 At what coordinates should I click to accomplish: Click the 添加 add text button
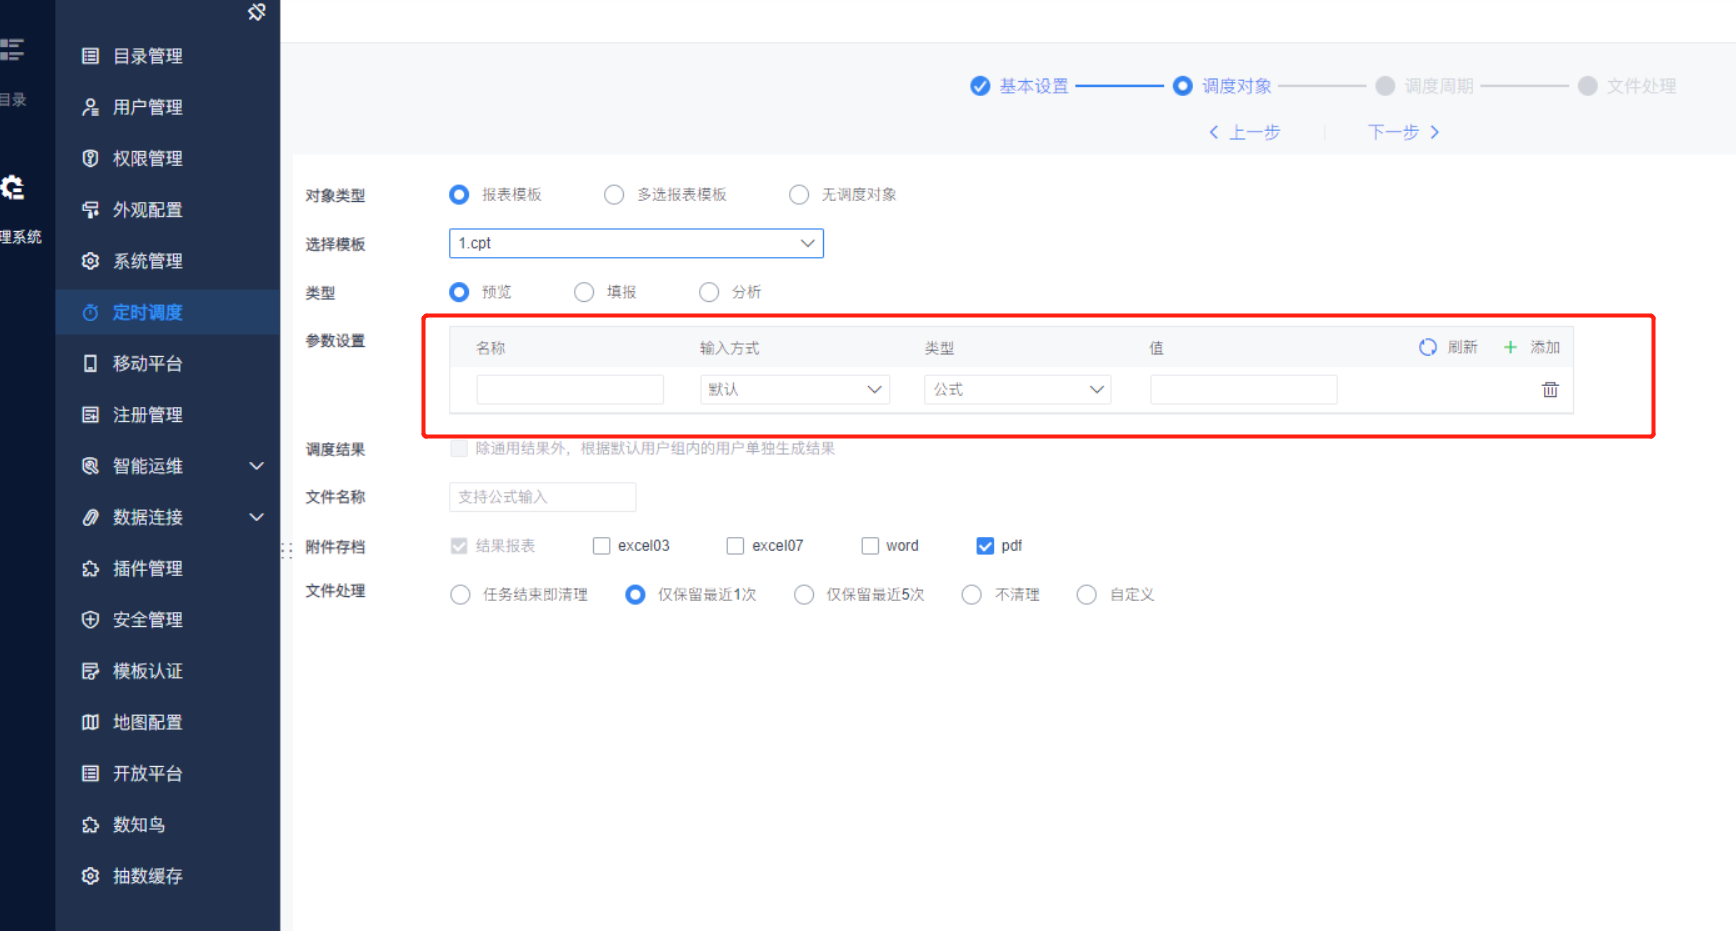pos(1545,347)
